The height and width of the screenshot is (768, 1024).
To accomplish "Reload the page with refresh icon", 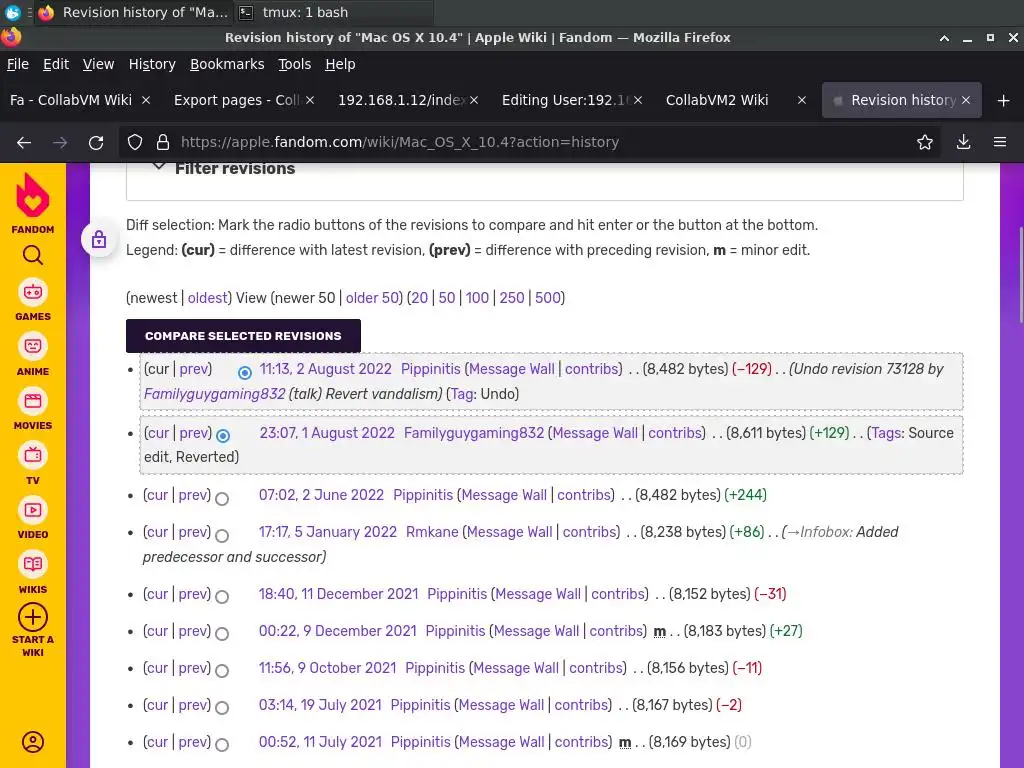I will pyautogui.click(x=96, y=142).
